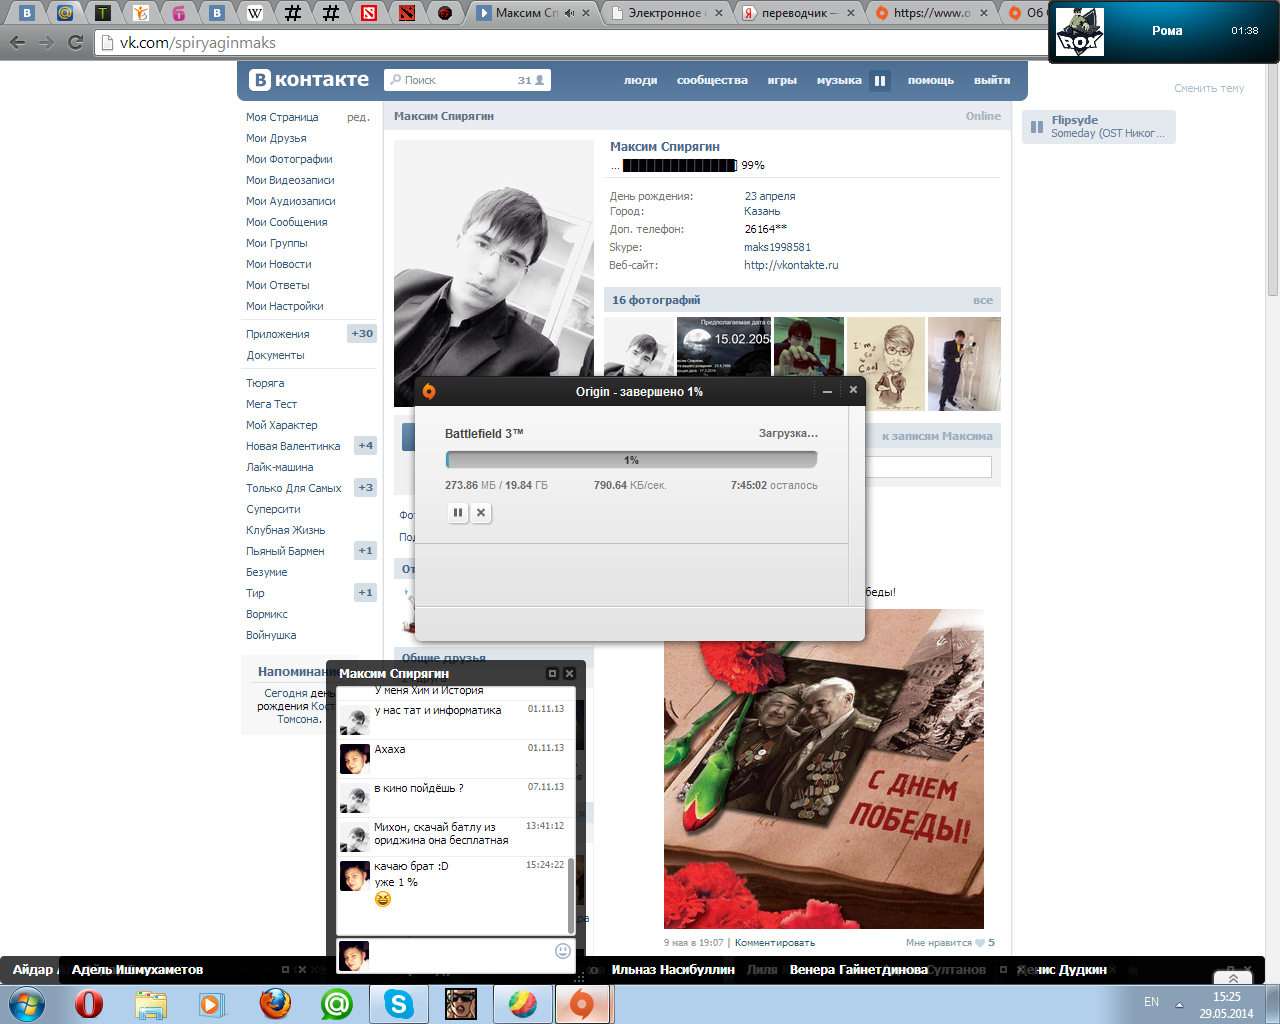Expand all photos with the «все» link
1280x1024 pixels.
[x=983, y=300]
